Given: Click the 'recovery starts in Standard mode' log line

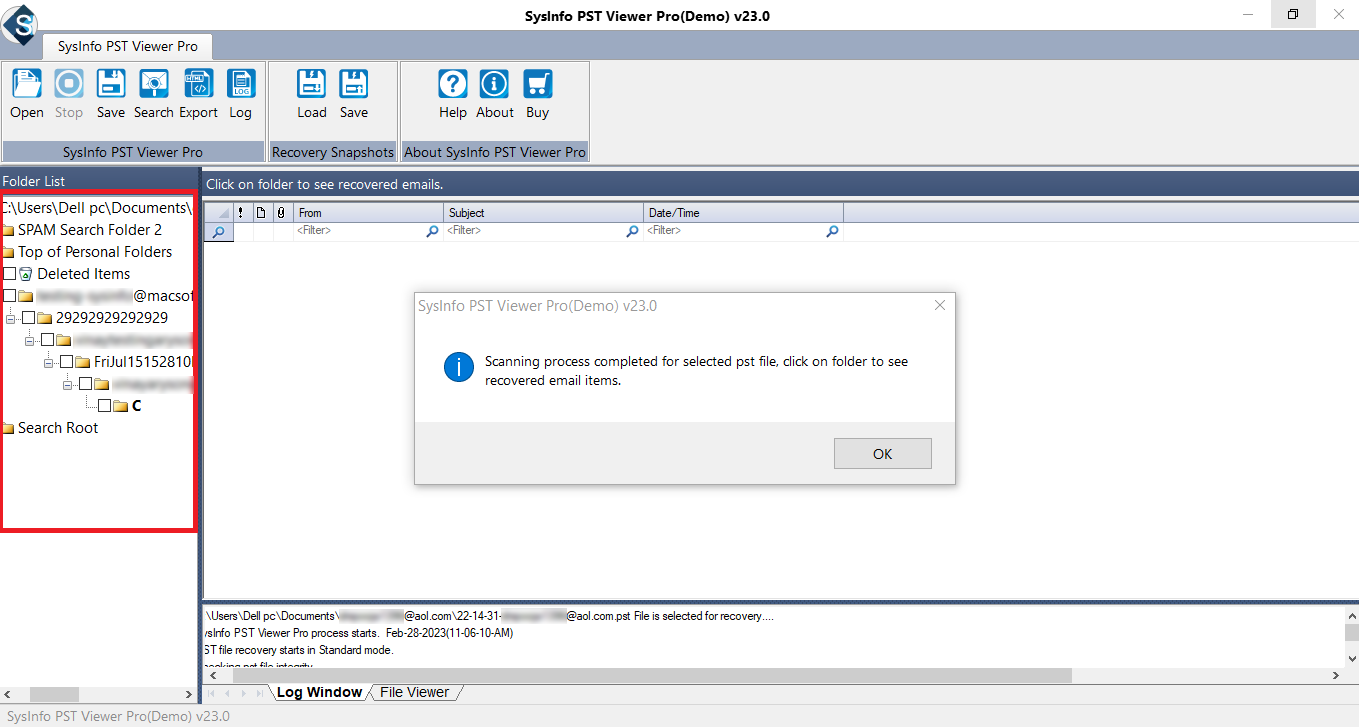Looking at the screenshot, I should point(299,650).
